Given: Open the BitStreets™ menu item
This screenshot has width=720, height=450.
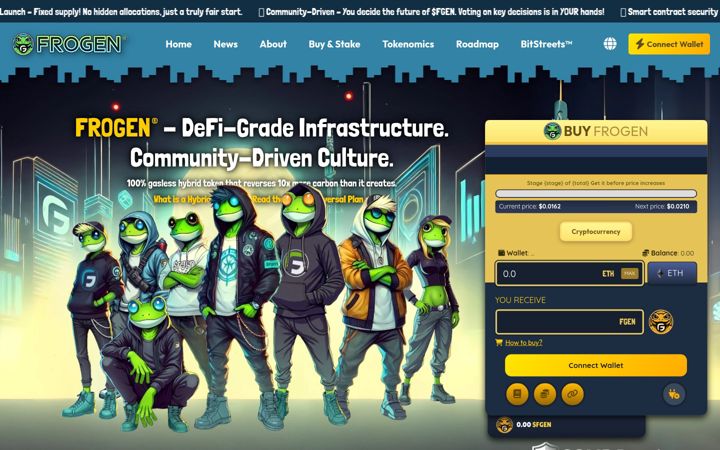Looking at the screenshot, I should pos(546,44).
